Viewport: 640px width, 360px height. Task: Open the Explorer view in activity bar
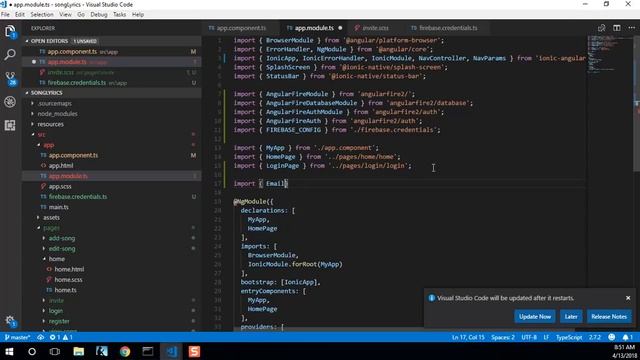[10, 31]
